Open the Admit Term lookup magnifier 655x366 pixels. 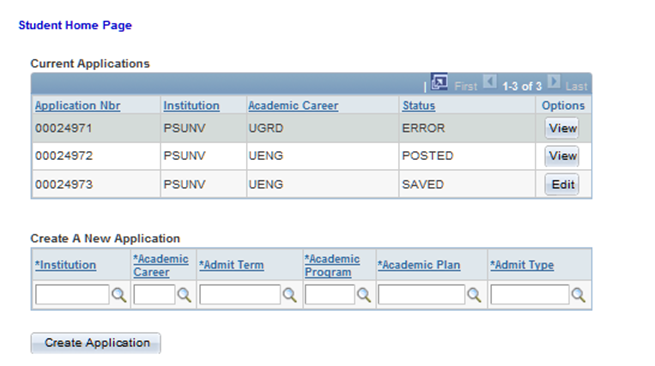pyautogui.click(x=289, y=295)
